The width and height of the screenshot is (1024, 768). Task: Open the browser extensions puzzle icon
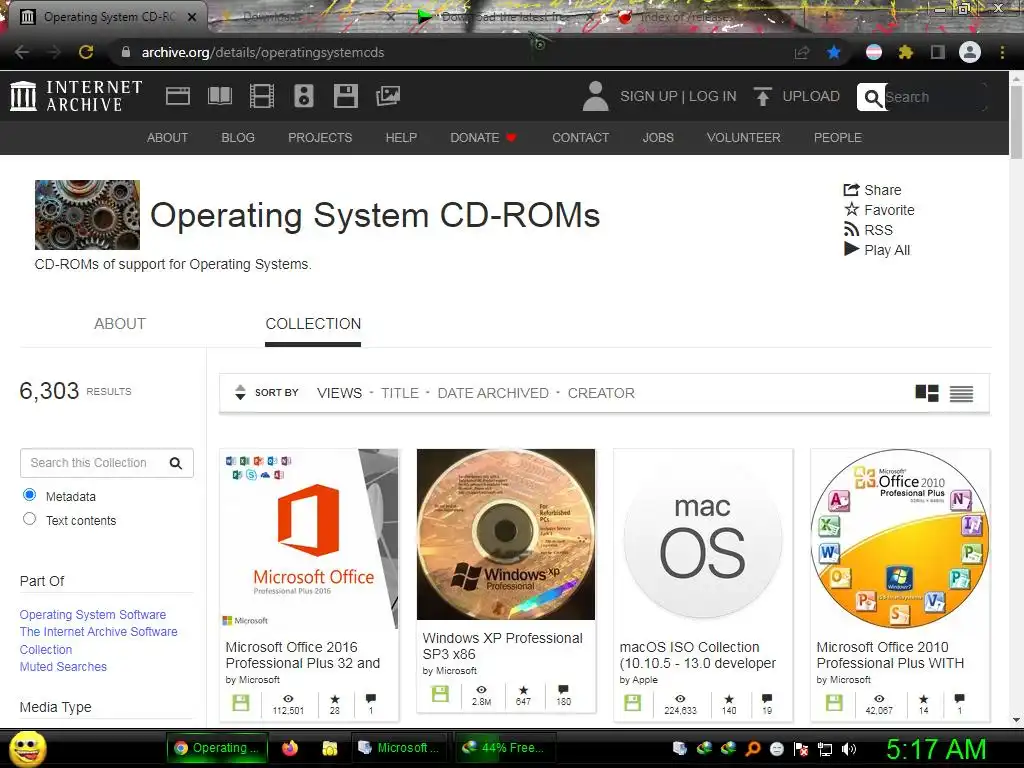click(x=905, y=52)
